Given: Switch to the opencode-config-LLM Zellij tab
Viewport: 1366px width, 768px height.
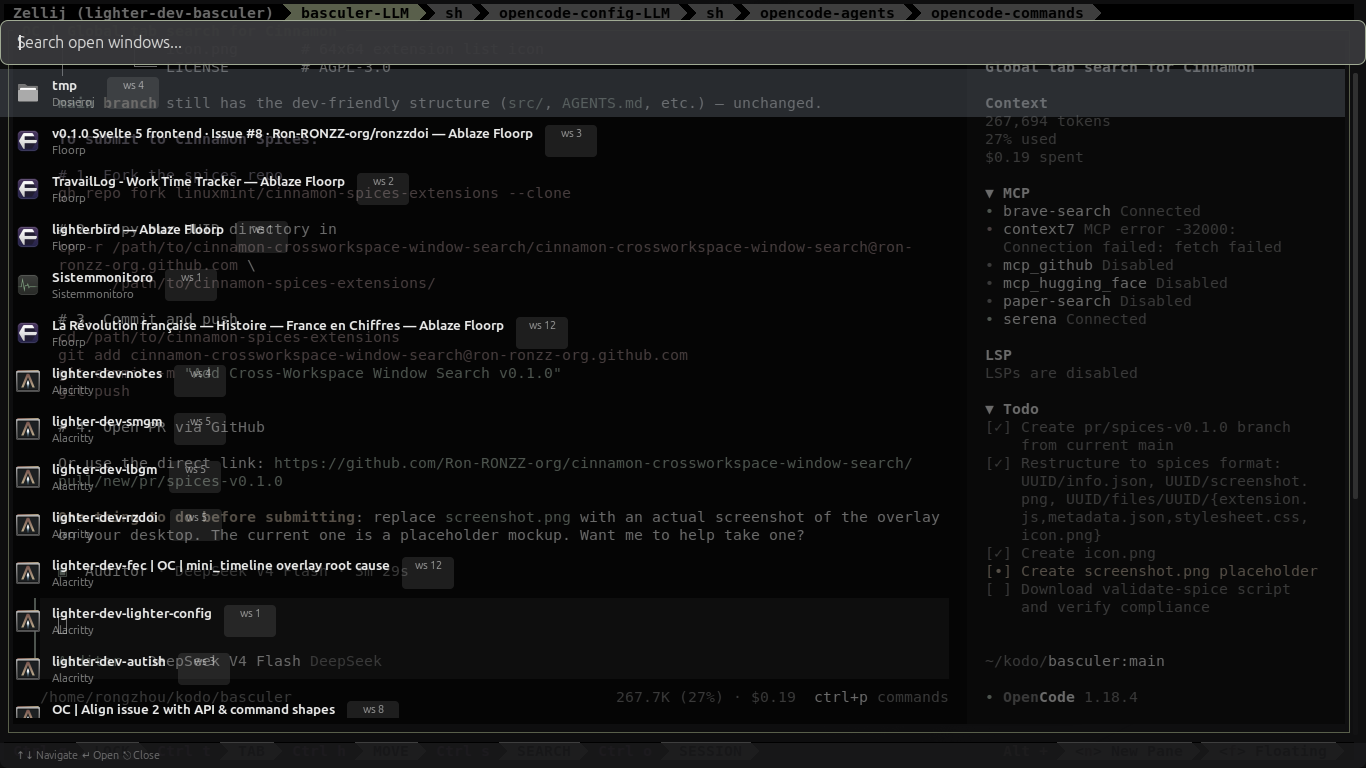Looking at the screenshot, I should point(584,13).
